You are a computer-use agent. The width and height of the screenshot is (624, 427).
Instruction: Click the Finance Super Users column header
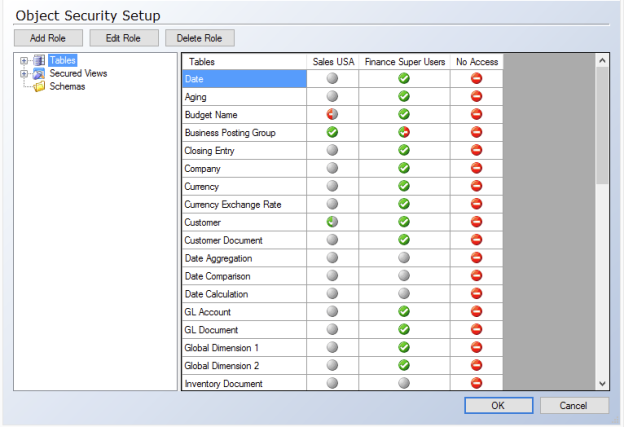[404, 62]
